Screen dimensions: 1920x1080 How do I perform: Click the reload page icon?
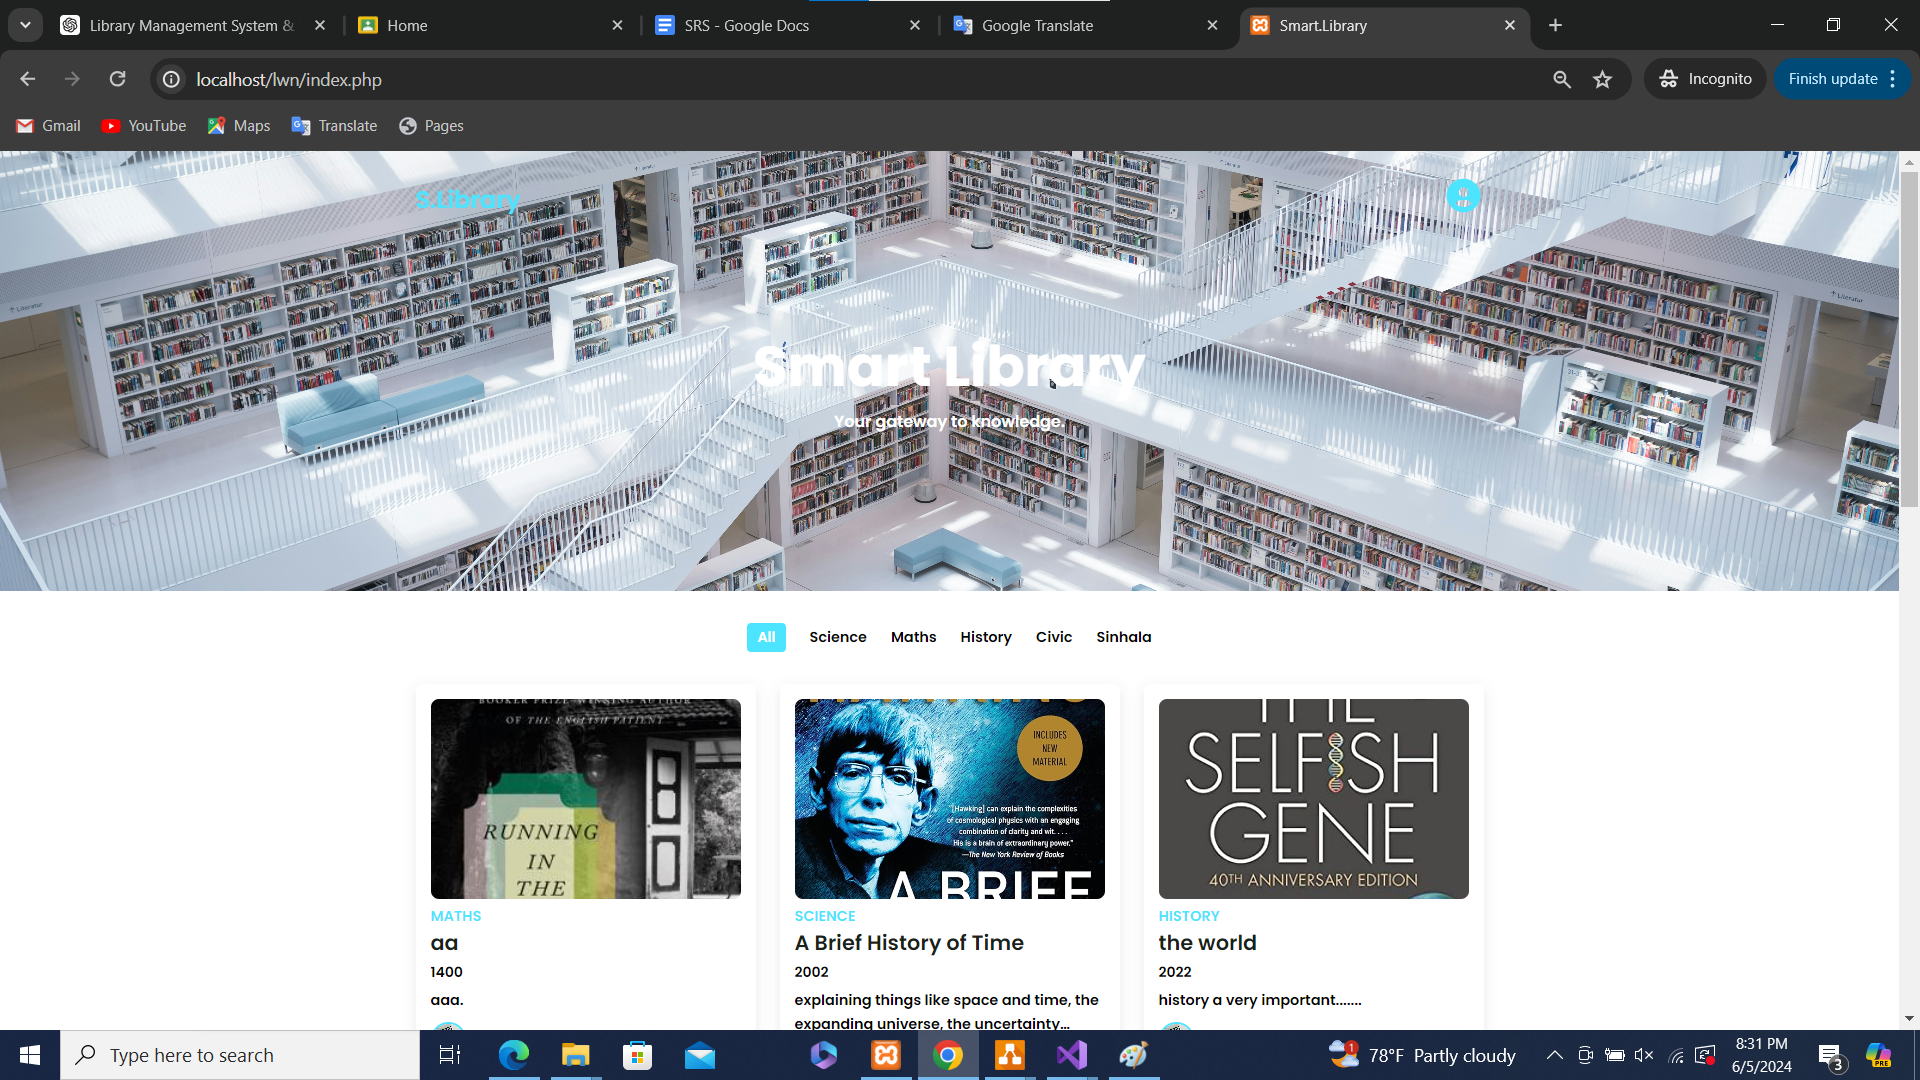[x=118, y=79]
